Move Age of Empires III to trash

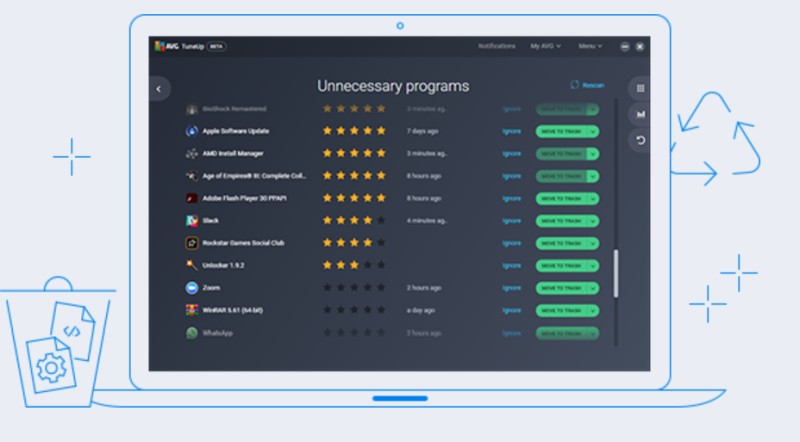(x=561, y=176)
